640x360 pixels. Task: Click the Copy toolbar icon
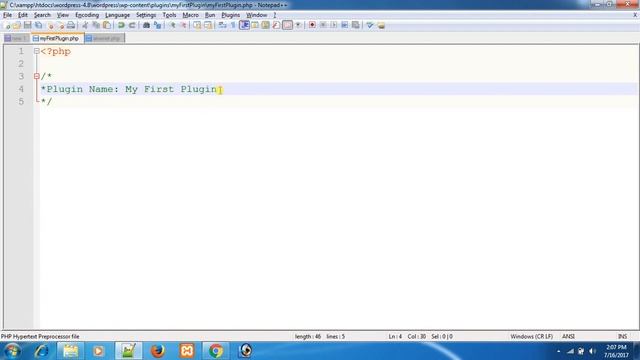point(96,25)
